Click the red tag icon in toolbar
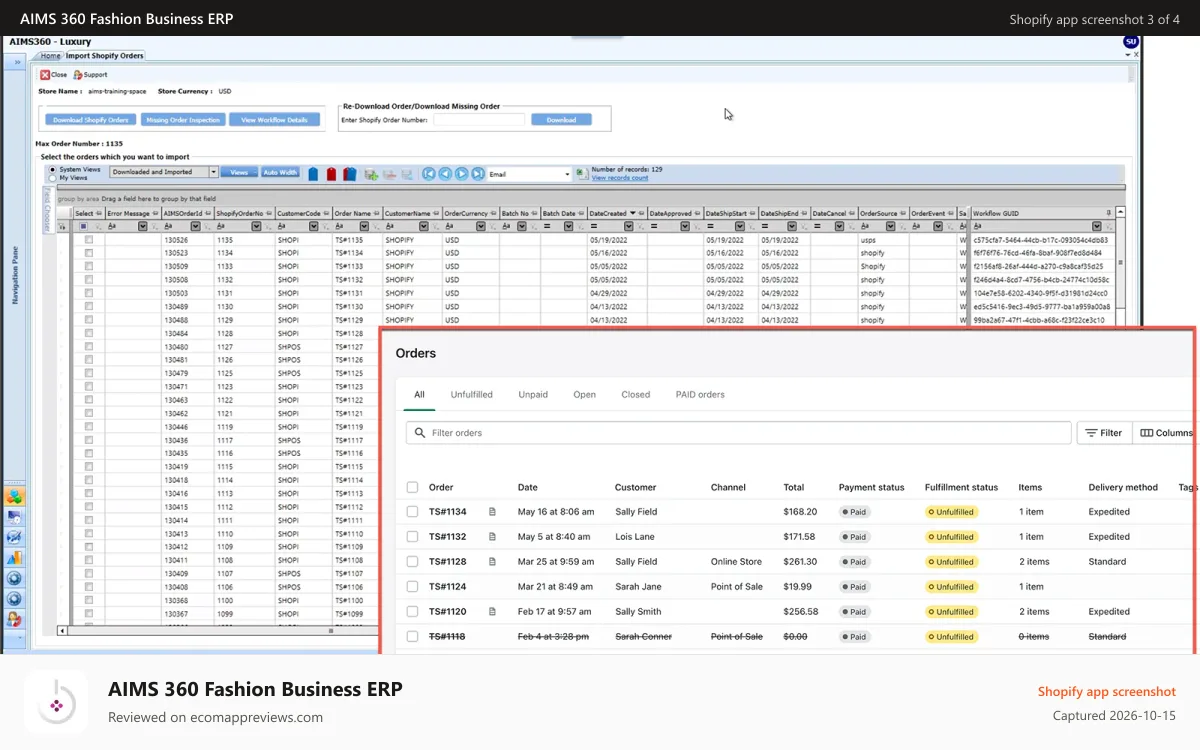 tap(331, 174)
